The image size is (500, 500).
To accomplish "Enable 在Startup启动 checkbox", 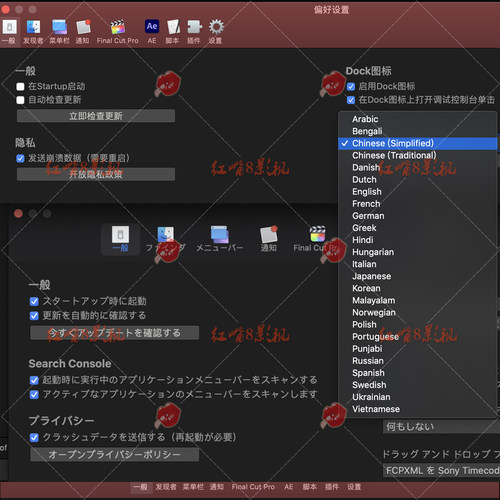I will [20, 87].
